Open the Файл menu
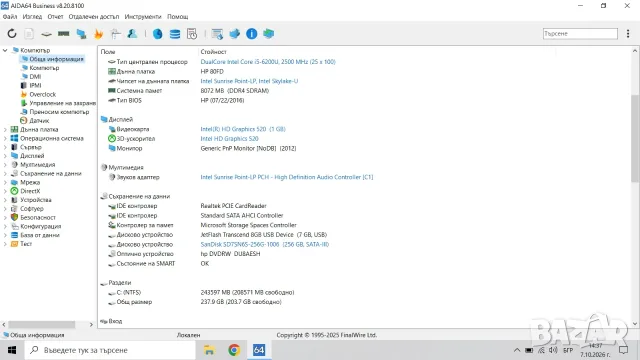Image resolution: width=640 pixels, height=360 pixels. tap(10, 17)
